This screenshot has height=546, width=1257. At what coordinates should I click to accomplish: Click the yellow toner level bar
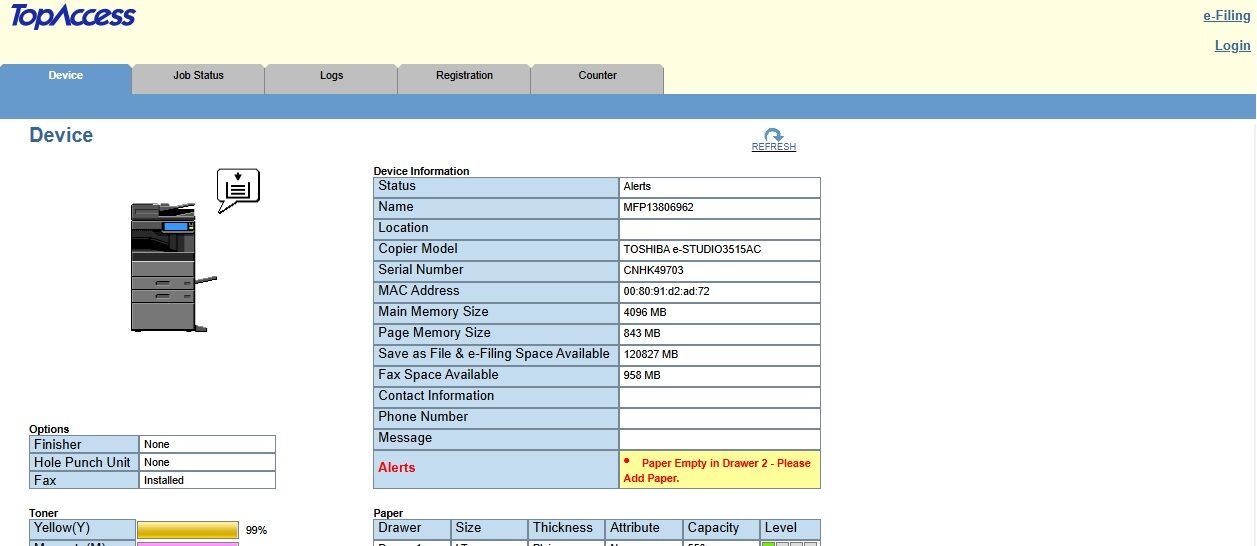point(188,530)
